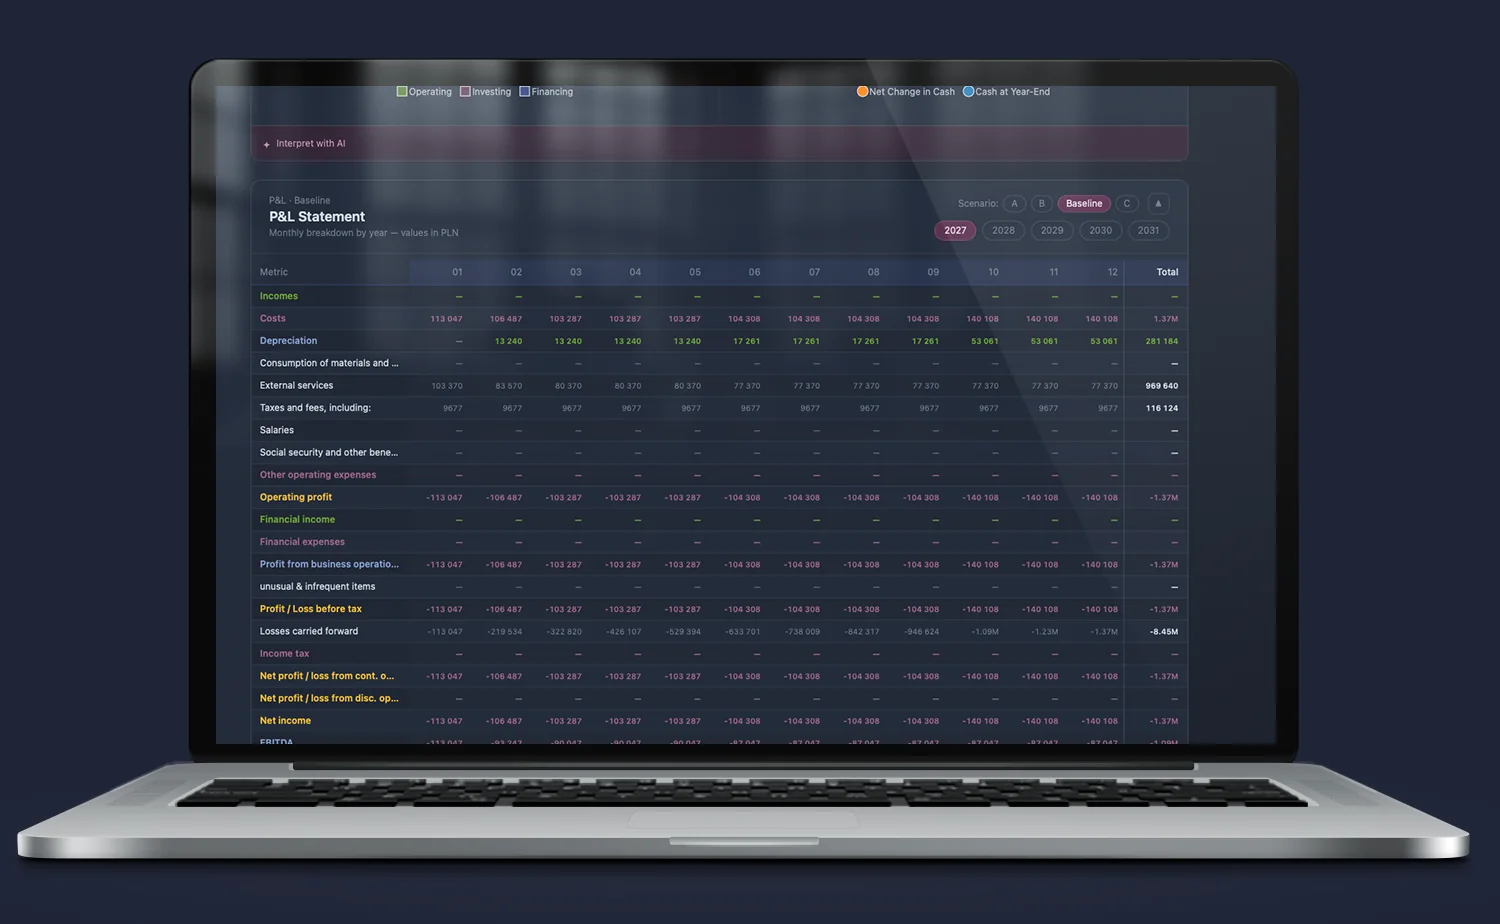Click the 12 month column header
Viewport: 1500px width, 924px height.
1112,272
